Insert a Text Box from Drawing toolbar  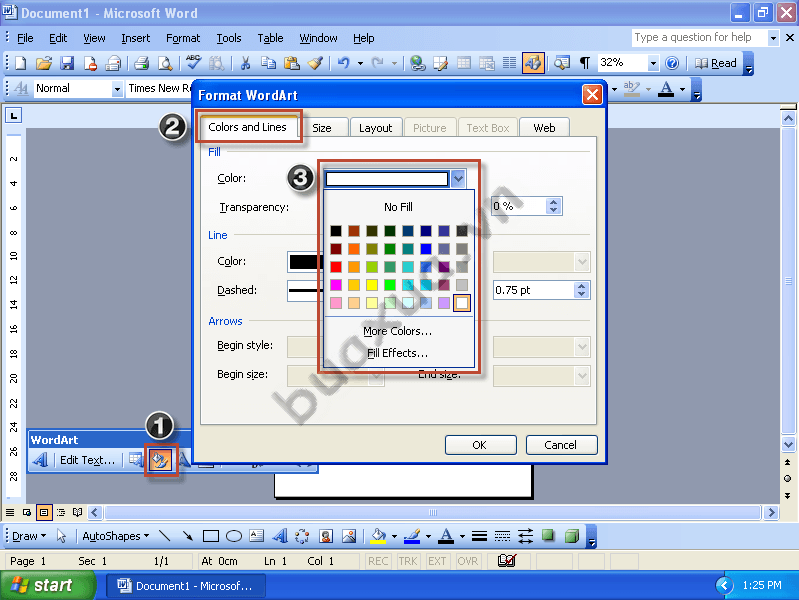[x=256, y=536]
